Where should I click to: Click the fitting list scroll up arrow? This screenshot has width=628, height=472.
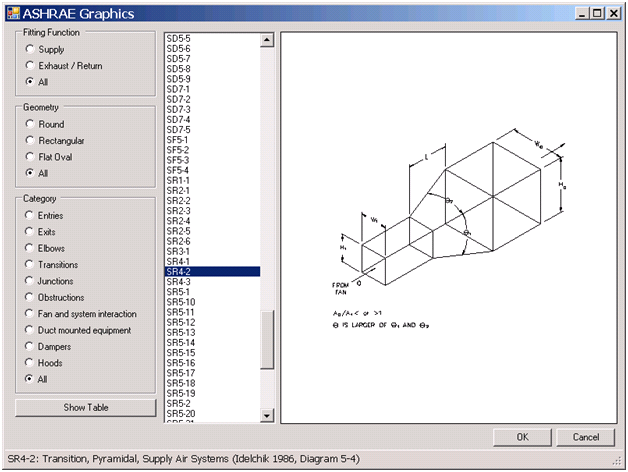[267, 40]
